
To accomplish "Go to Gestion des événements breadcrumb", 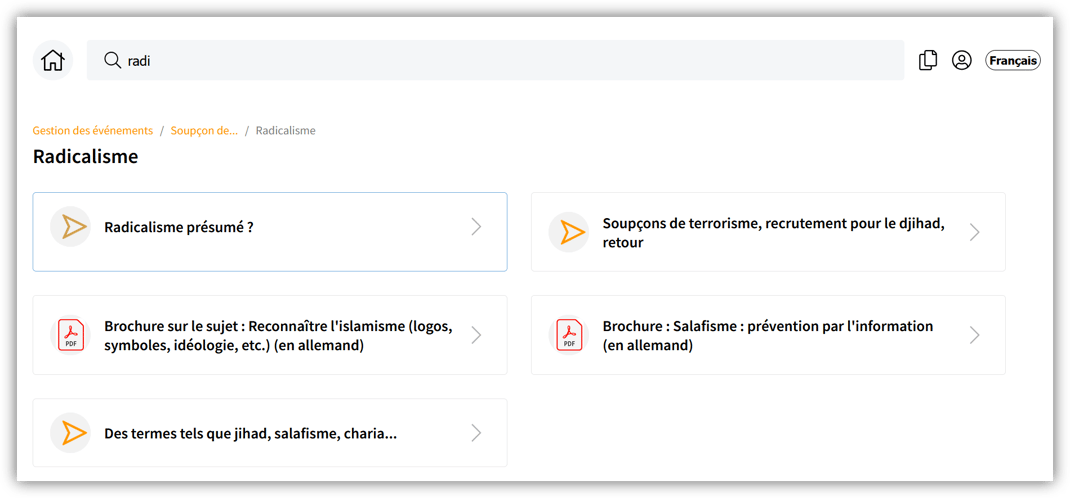I will [93, 131].
